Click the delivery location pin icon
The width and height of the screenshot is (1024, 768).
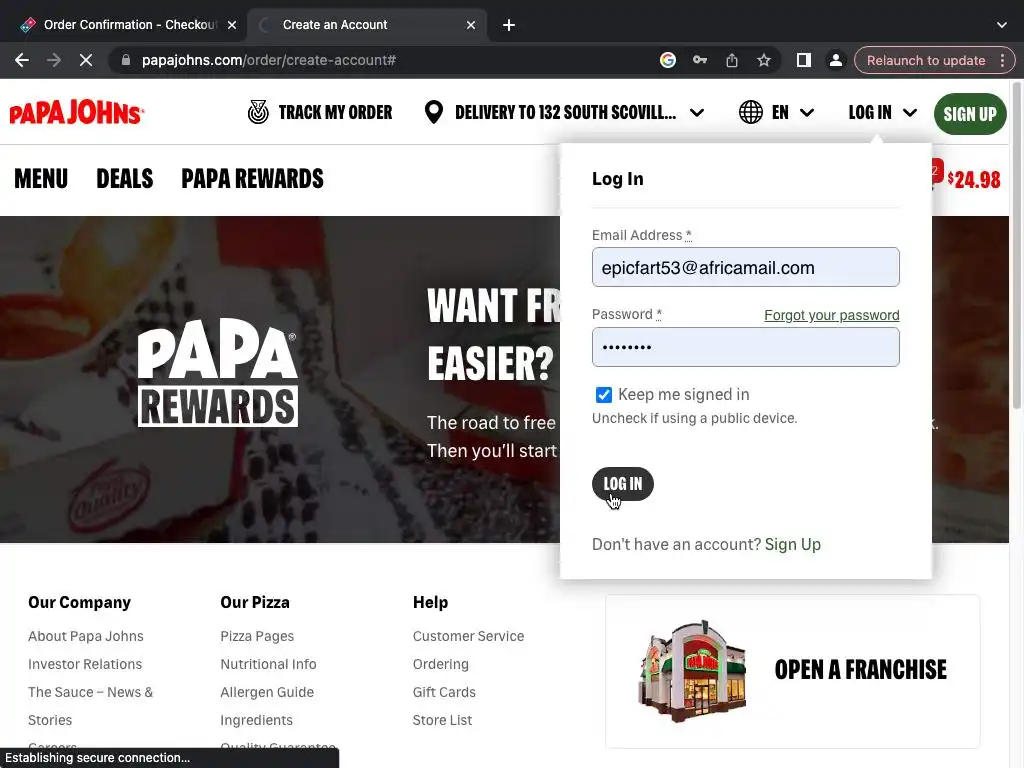click(x=434, y=112)
